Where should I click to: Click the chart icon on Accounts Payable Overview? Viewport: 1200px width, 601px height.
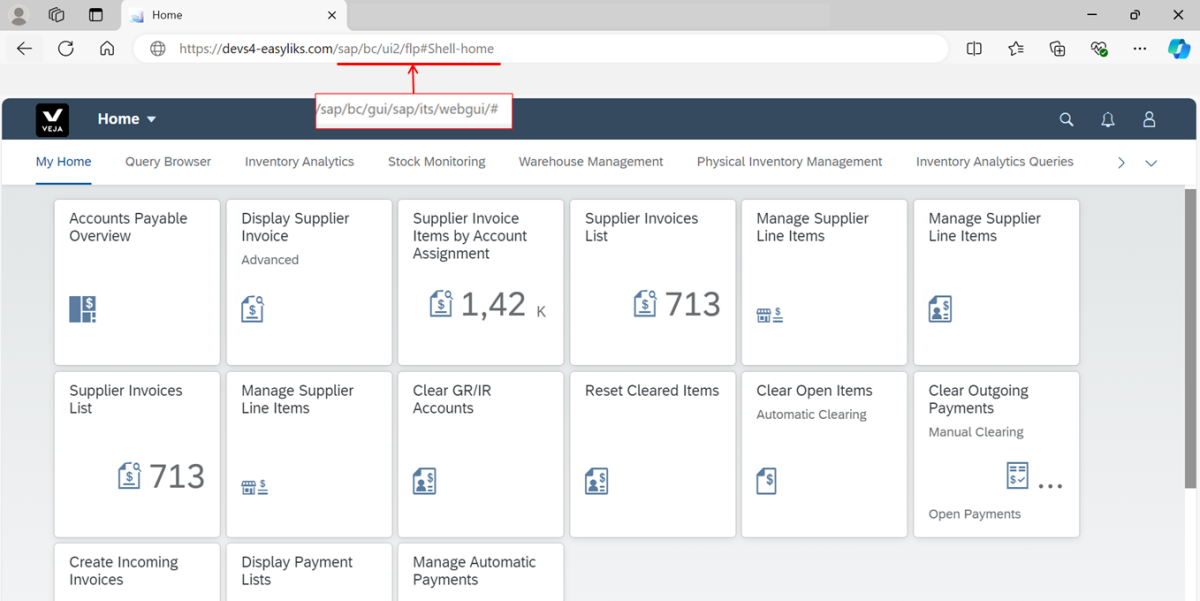[81, 308]
